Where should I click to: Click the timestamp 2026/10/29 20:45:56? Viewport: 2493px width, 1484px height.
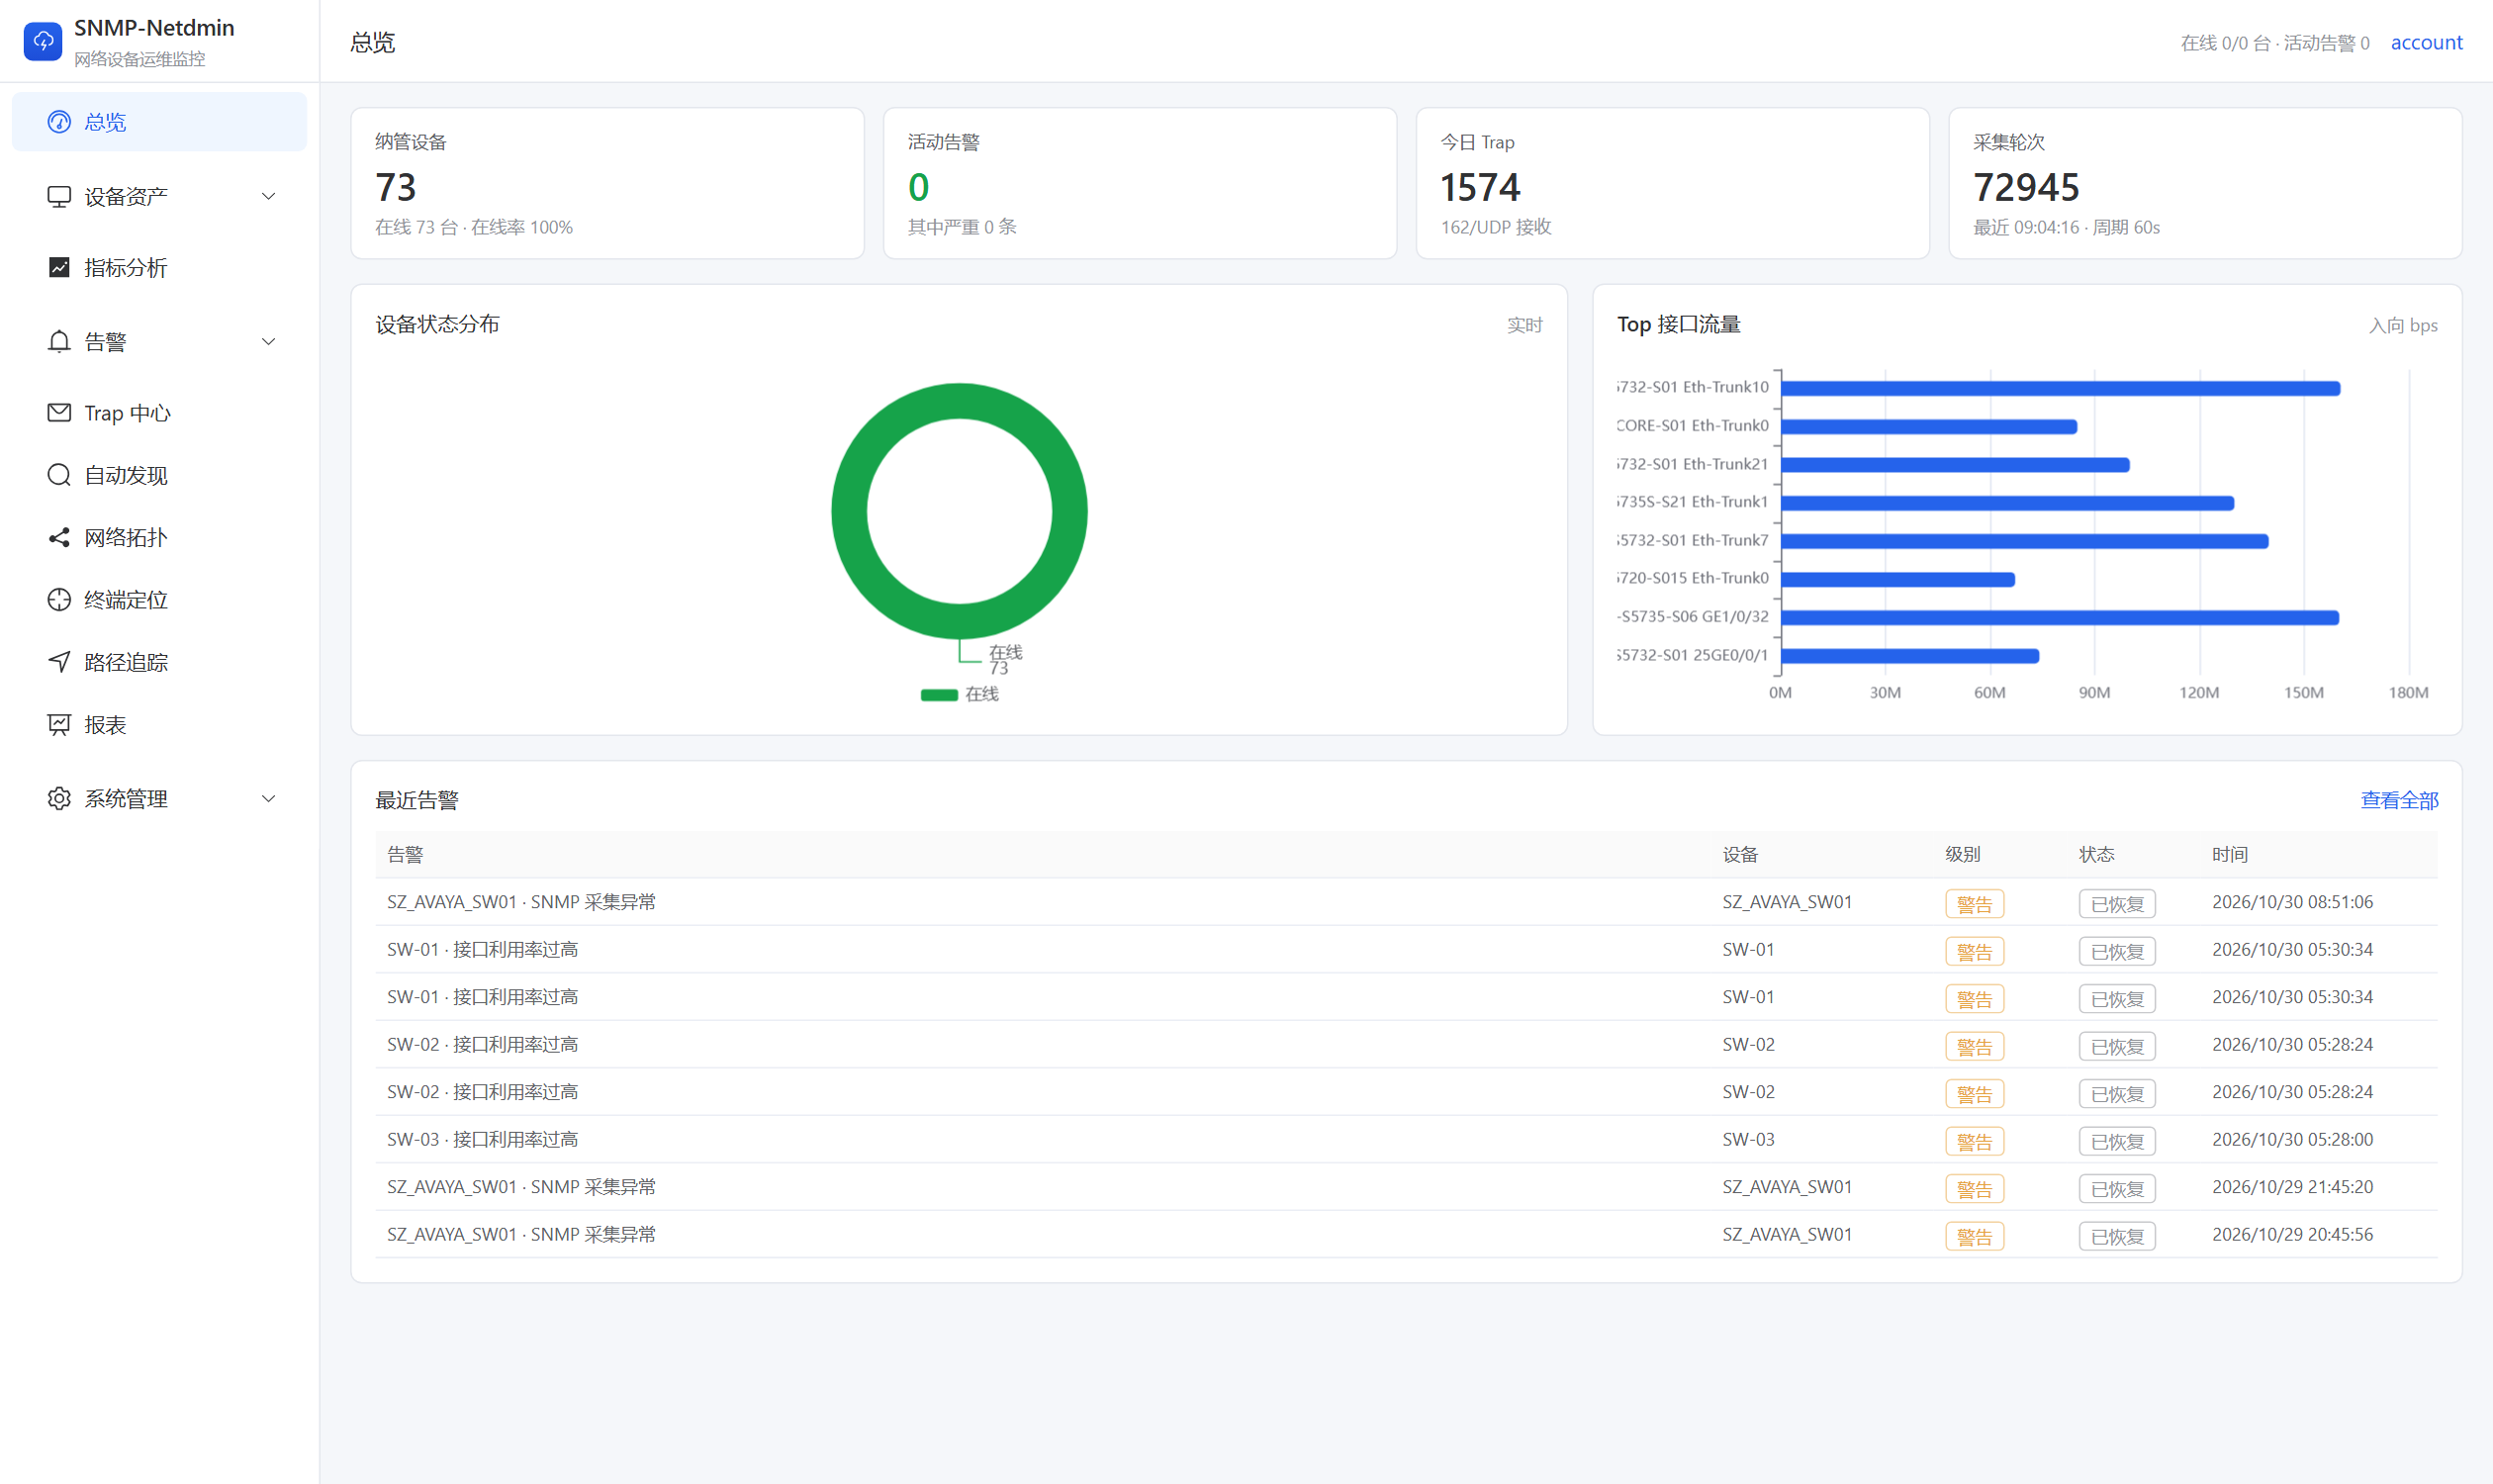2292,1234
